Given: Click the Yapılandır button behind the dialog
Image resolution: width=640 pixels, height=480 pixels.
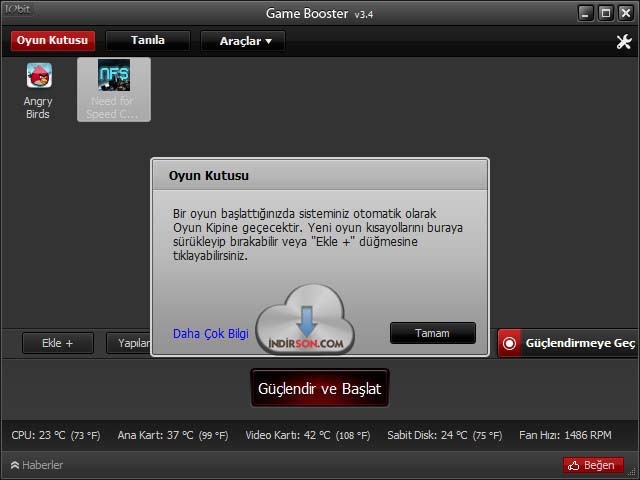Looking at the screenshot, I should point(129,343).
